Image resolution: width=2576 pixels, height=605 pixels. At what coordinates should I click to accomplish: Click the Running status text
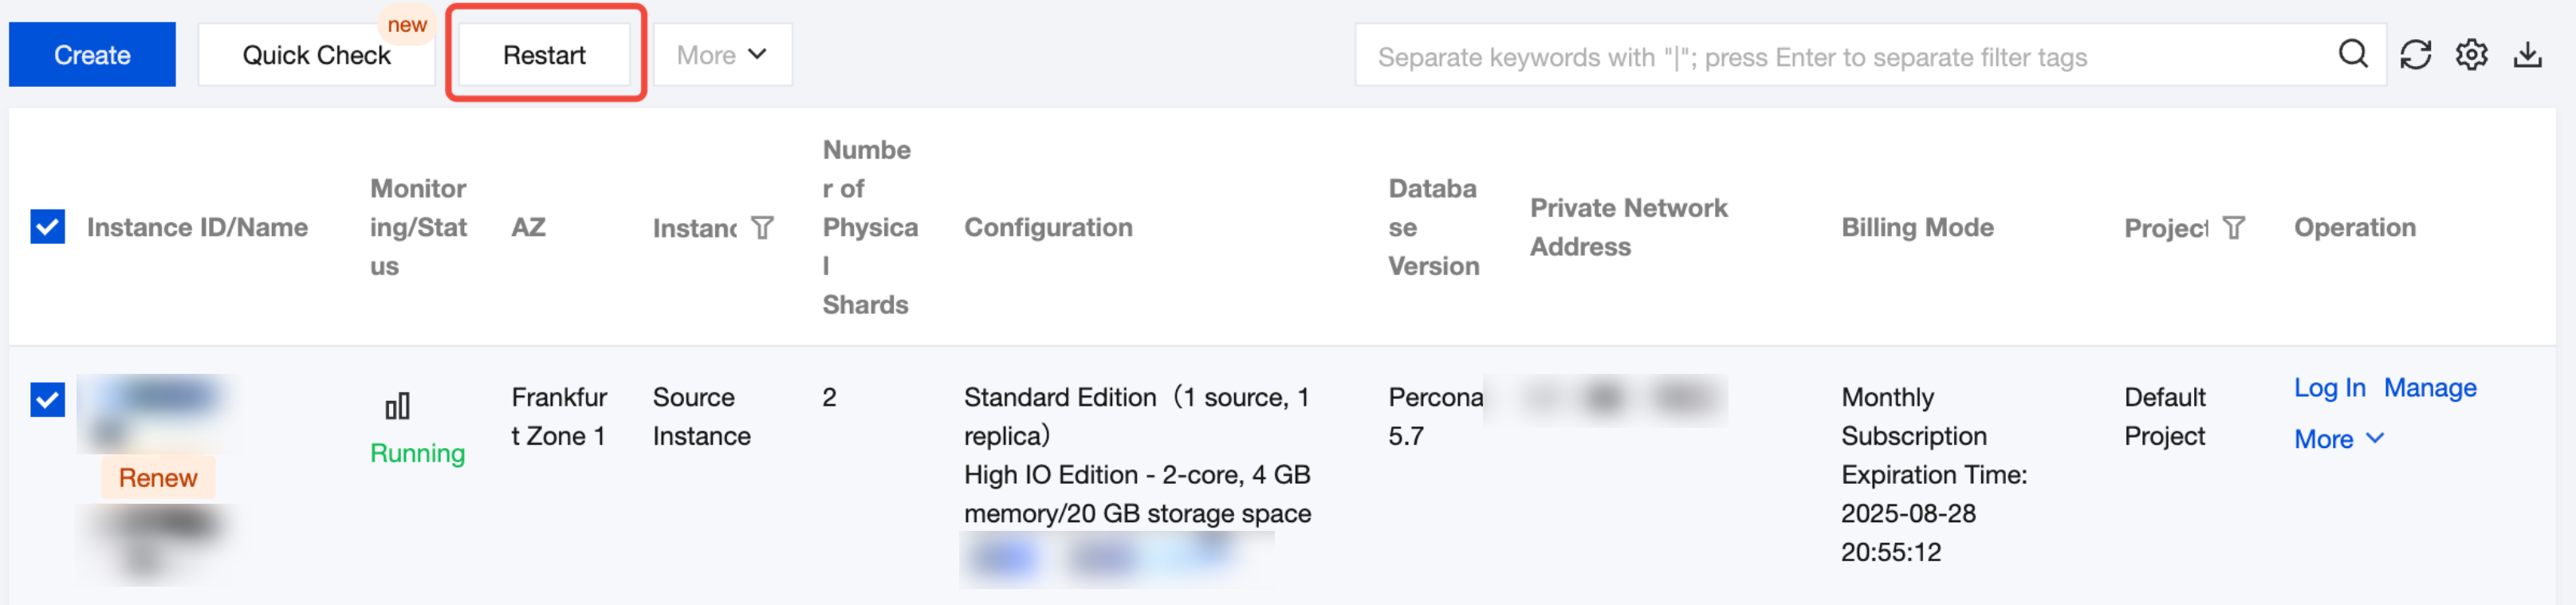point(417,453)
